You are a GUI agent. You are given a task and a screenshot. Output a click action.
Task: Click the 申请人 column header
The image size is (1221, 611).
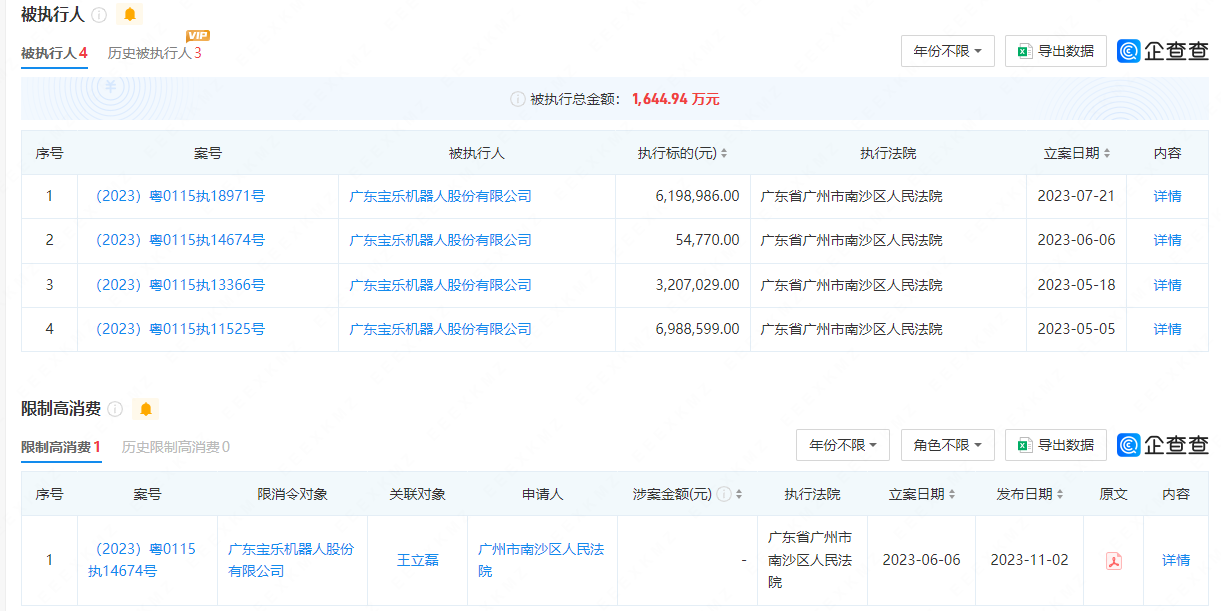pyautogui.click(x=543, y=494)
